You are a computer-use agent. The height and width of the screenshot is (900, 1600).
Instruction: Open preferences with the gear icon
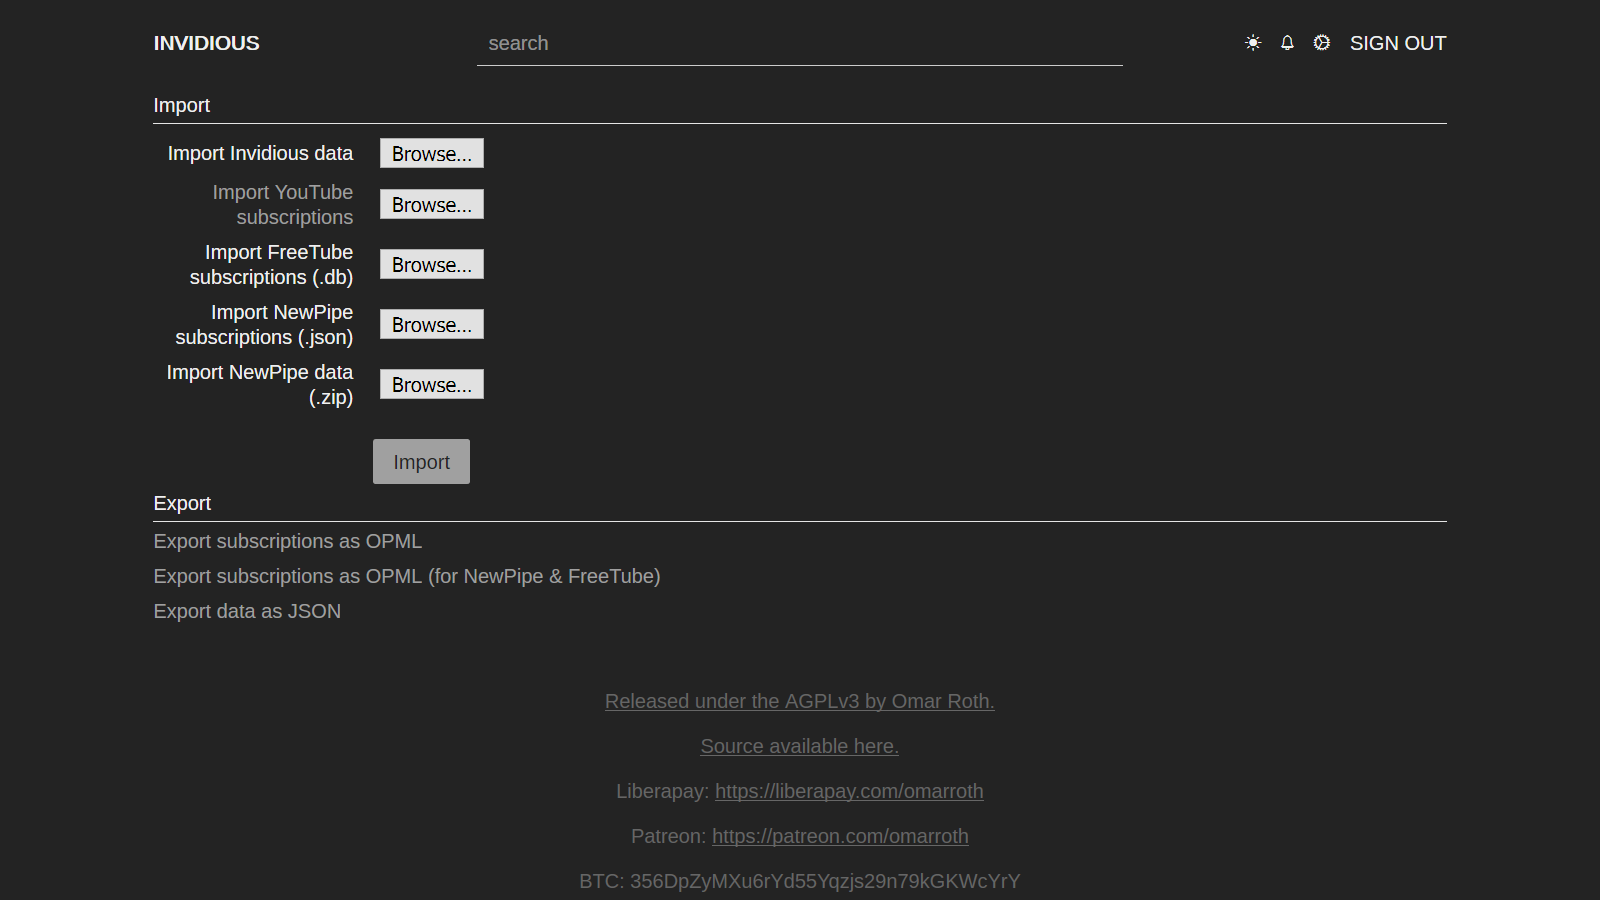click(x=1321, y=43)
